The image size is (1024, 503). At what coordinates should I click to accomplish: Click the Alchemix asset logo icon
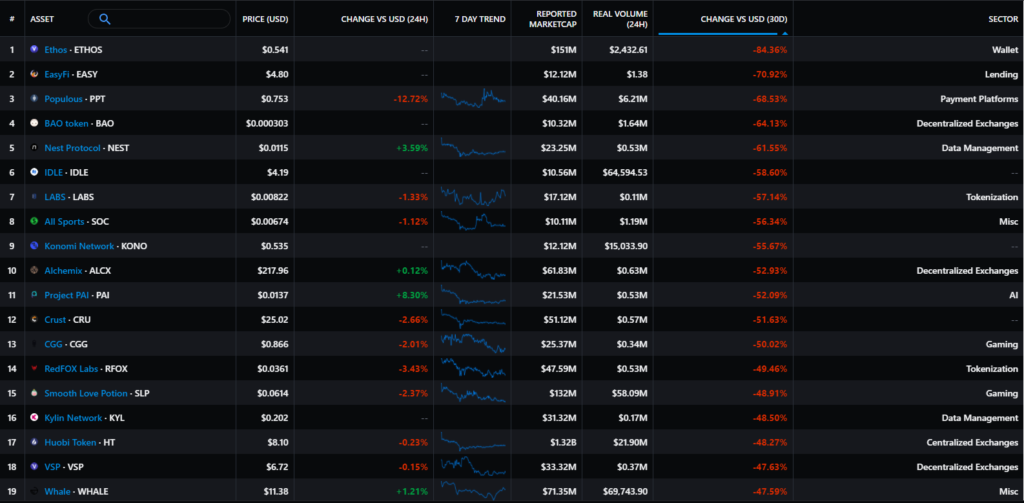[x=34, y=270]
